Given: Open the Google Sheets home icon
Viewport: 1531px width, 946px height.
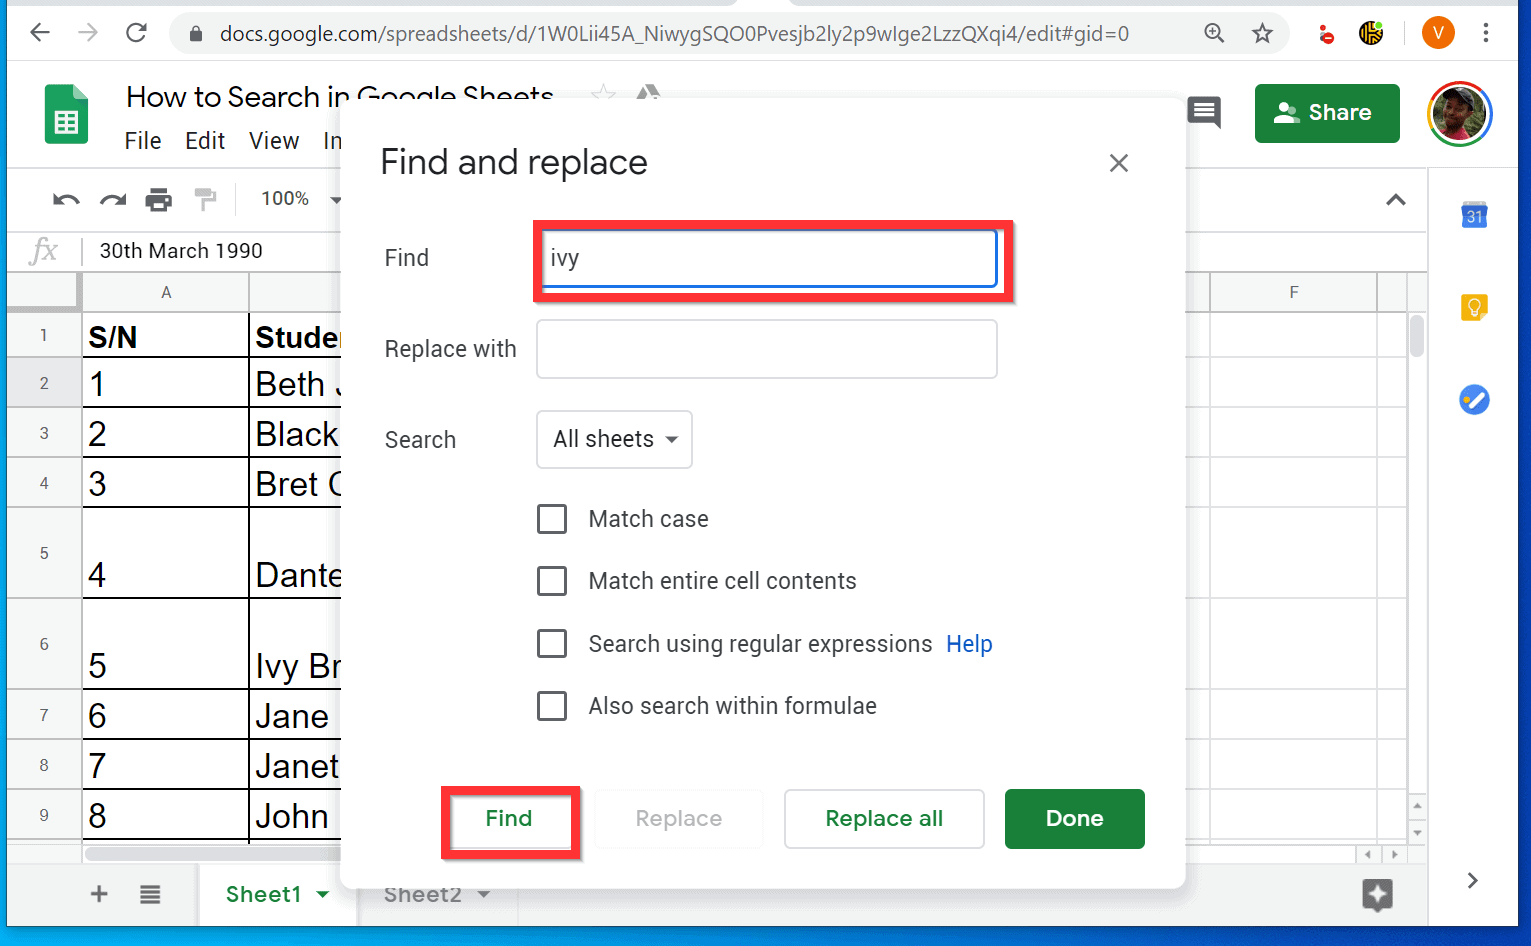Looking at the screenshot, I should point(66,114).
